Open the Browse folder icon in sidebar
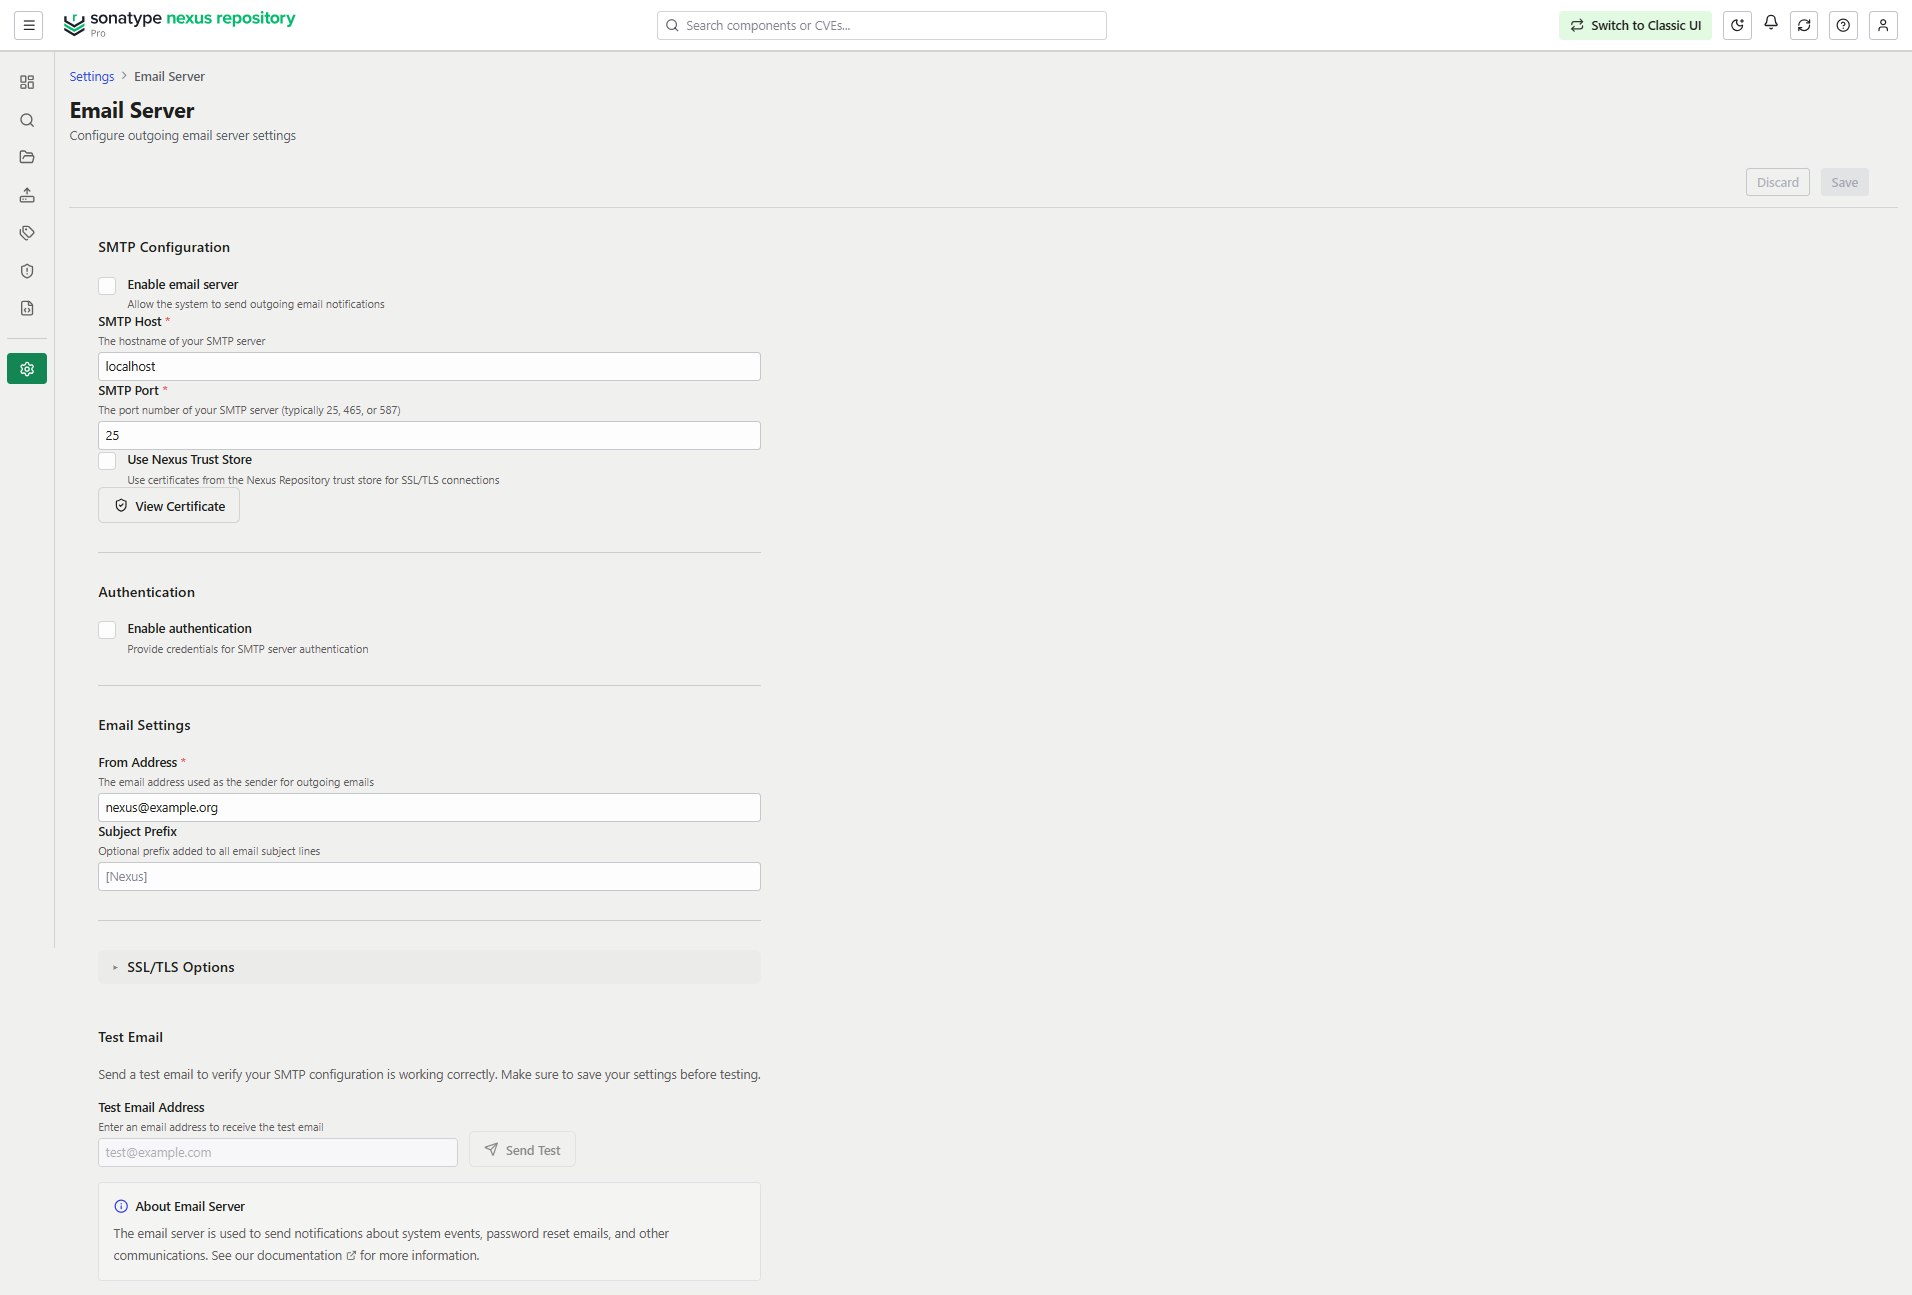 coord(27,157)
